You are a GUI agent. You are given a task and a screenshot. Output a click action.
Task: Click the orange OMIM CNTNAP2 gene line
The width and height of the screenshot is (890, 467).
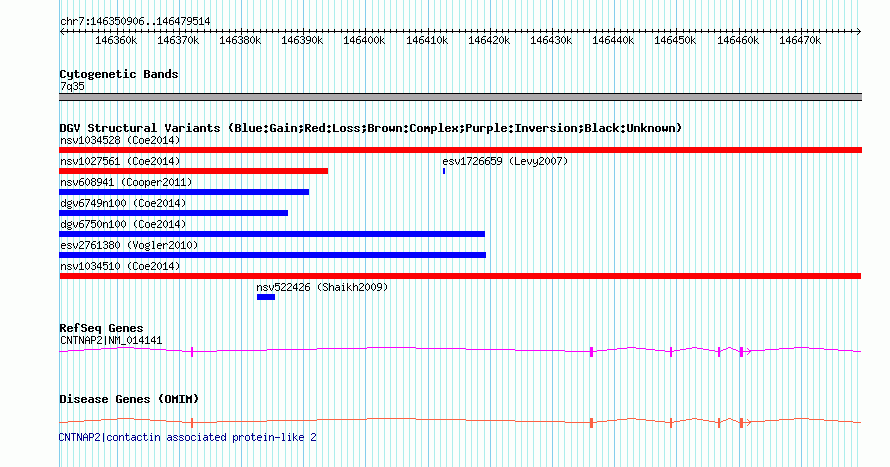tap(460, 422)
